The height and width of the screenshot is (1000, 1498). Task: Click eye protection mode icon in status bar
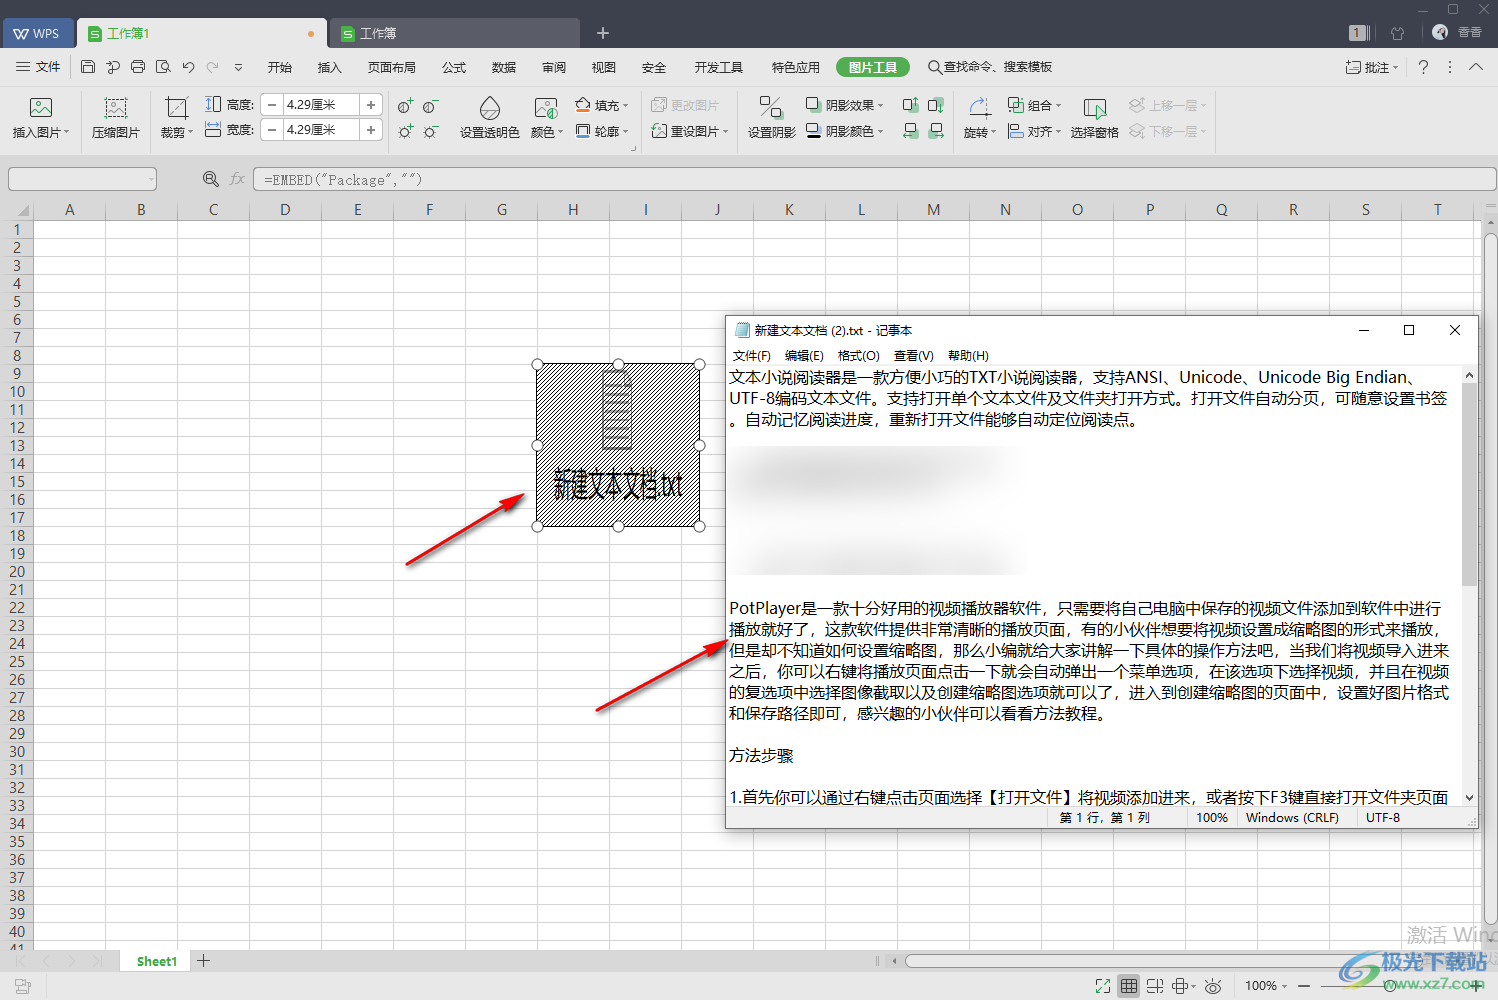1213,986
